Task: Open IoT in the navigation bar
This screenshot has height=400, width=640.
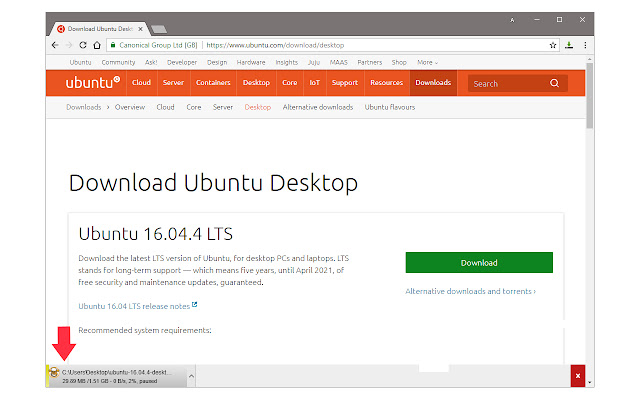Action: 314,82
